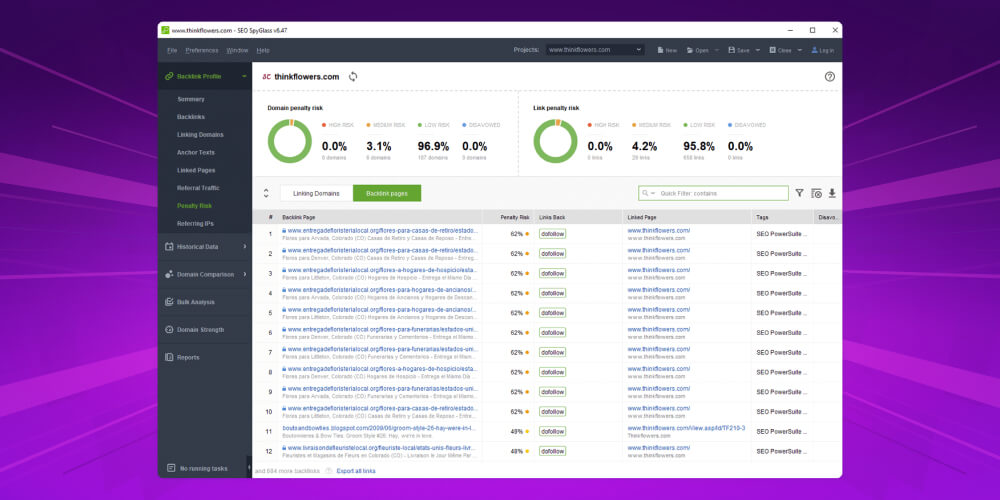Click the thinkflowers.com/View.asp?id=TF210-3 linked page
The height and width of the screenshot is (500, 1000).
click(686, 428)
